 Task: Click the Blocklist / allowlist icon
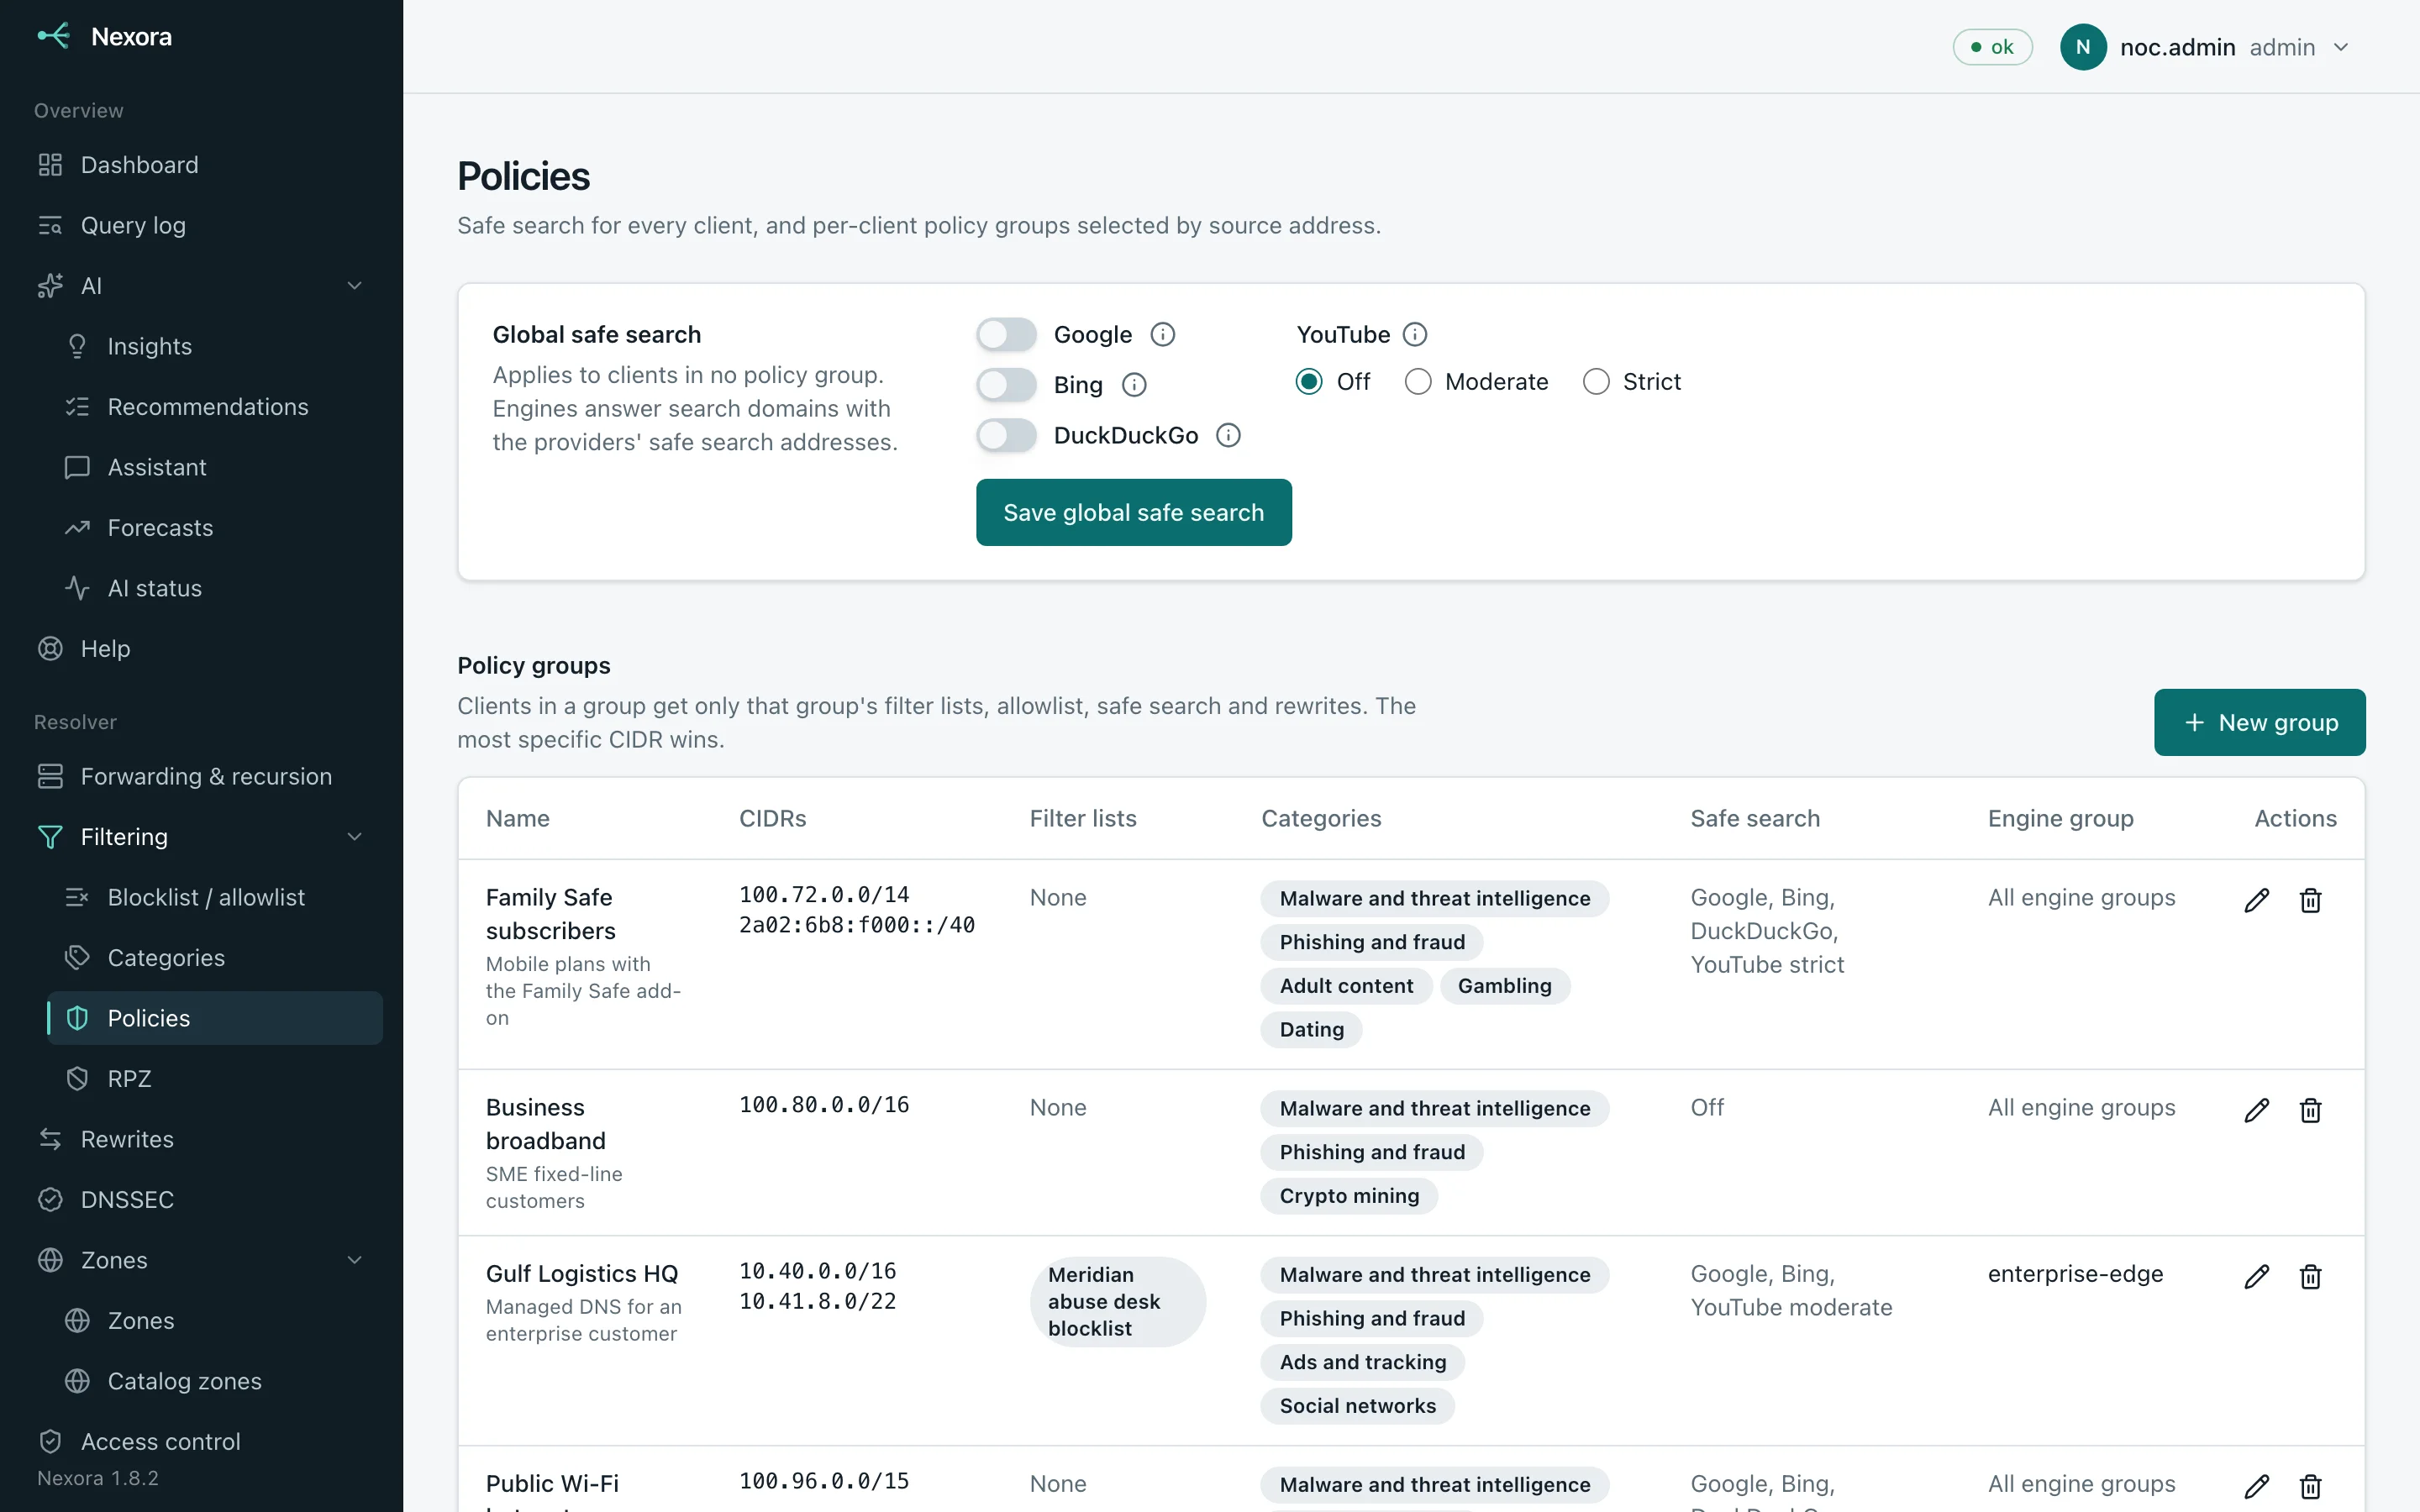[x=77, y=897]
